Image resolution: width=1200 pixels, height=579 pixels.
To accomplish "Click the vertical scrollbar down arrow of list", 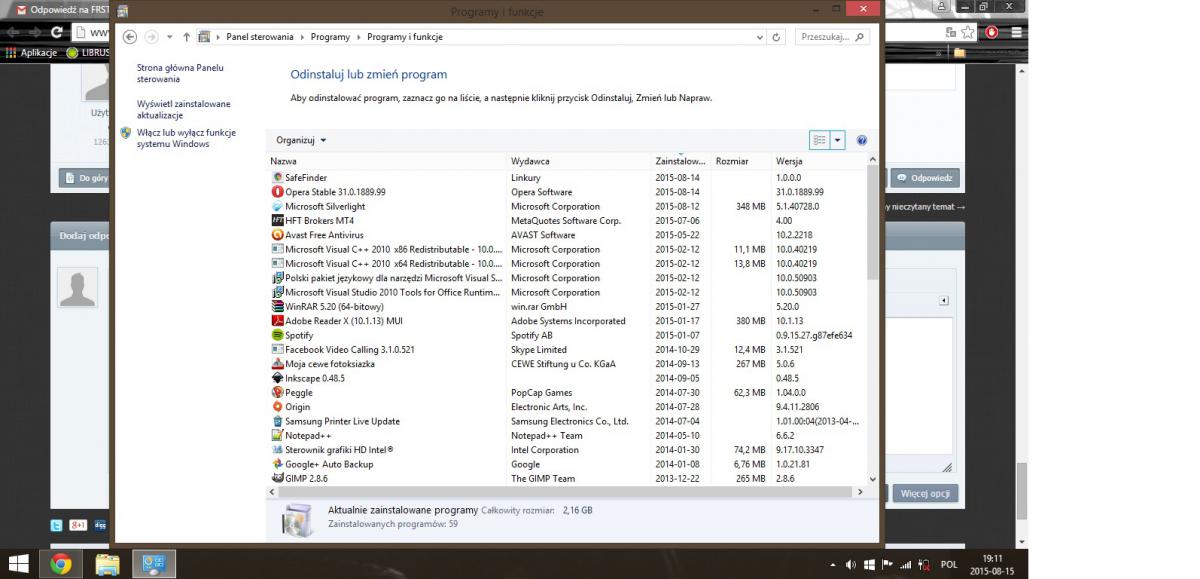I will [x=872, y=479].
